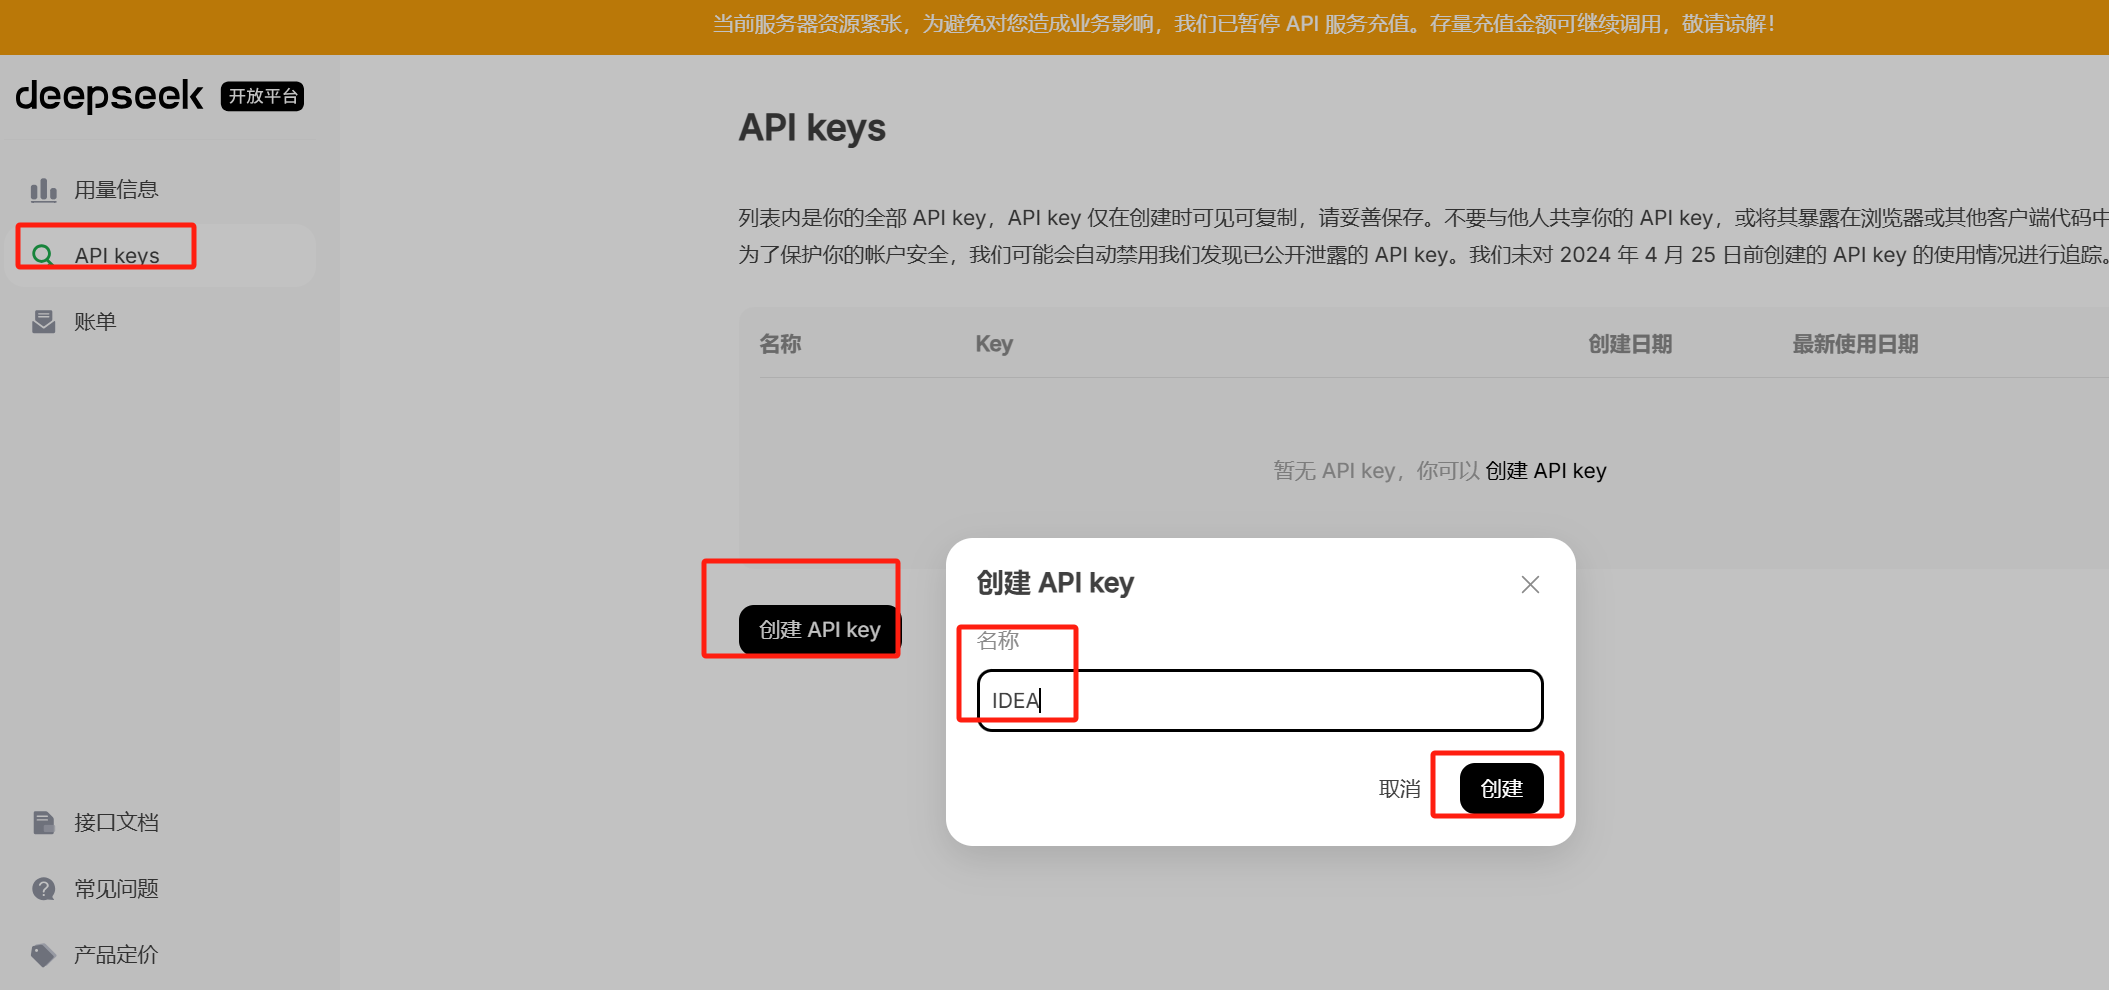Click the 暂无 API key empty-state text
The image size is (2109, 990).
(1376, 471)
